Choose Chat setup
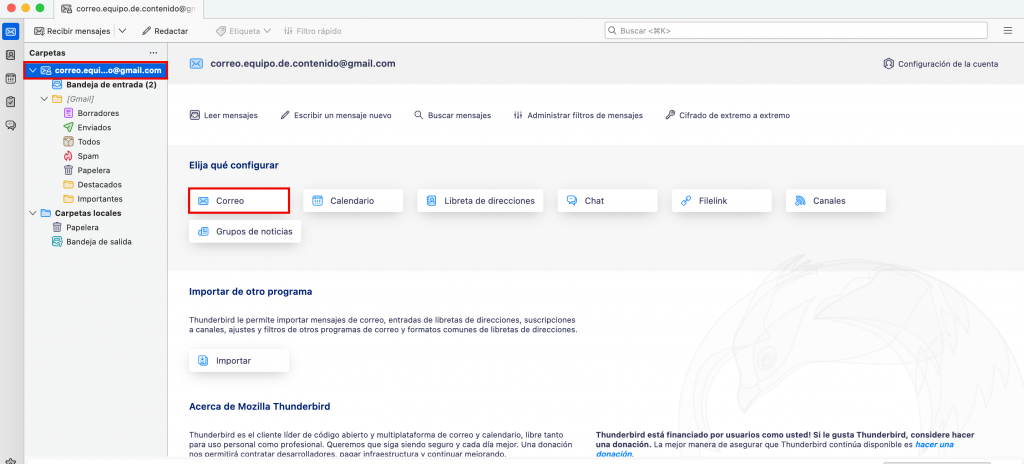Viewport: 1024px width, 464px height. [607, 201]
